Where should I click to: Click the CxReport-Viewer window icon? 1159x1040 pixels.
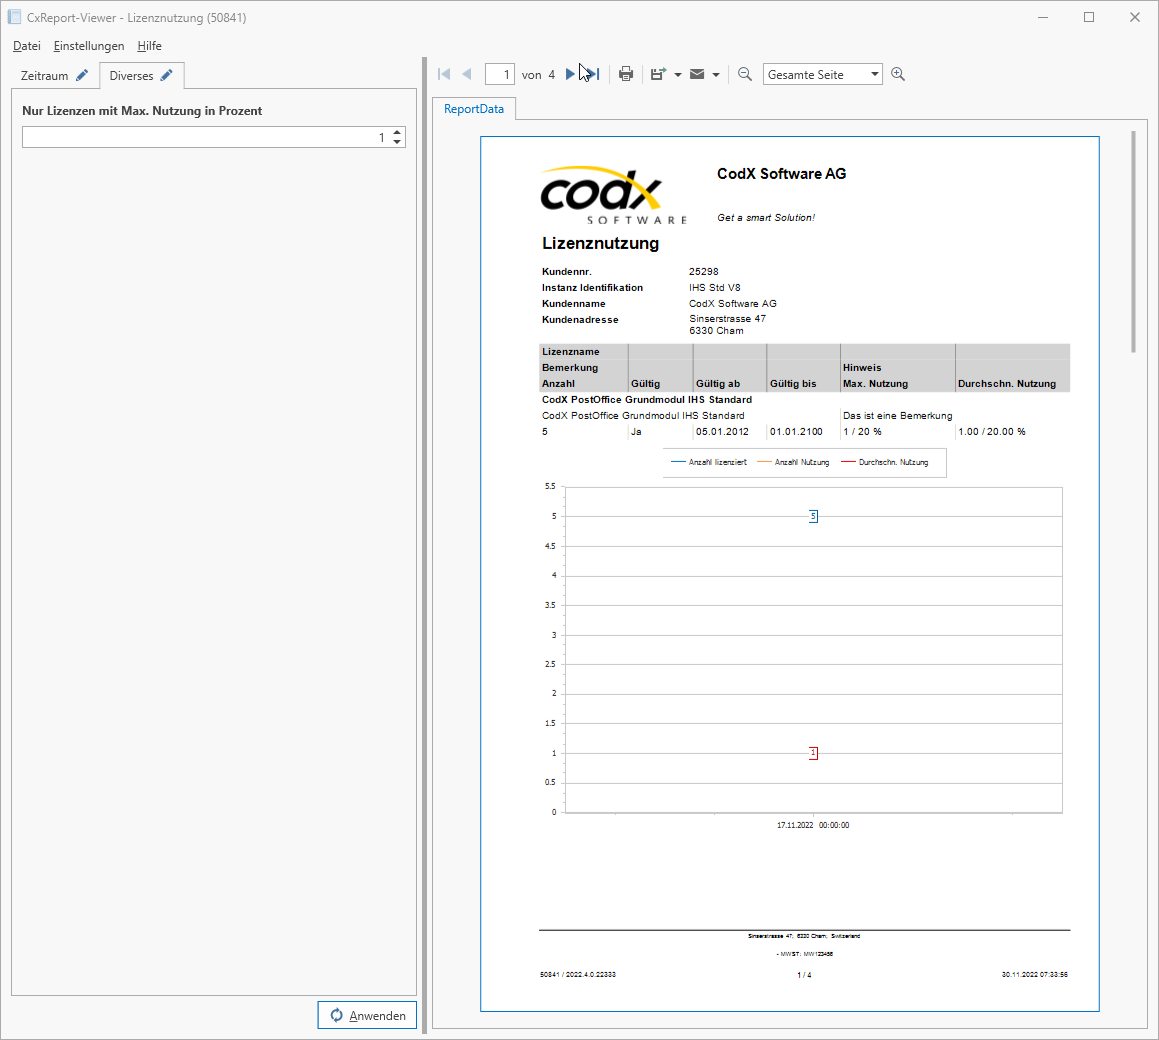tap(14, 17)
